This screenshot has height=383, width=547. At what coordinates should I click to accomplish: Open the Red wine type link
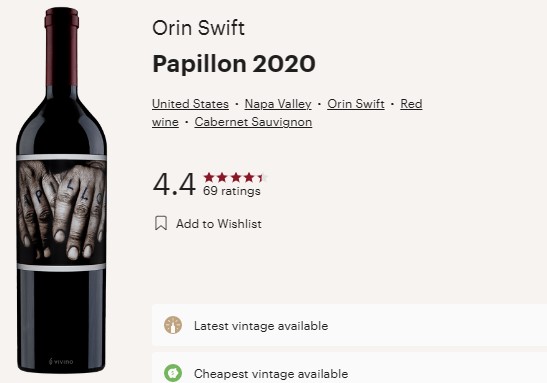(x=411, y=104)
